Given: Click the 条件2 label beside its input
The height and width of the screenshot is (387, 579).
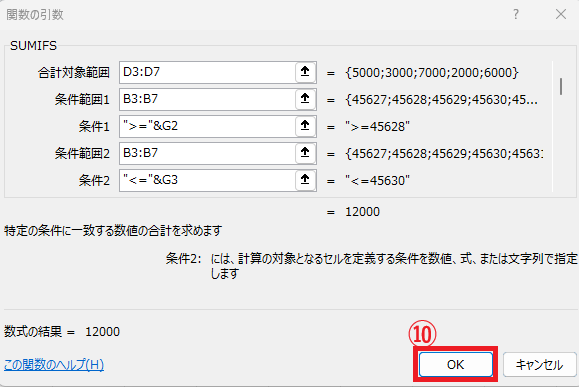Looking at the screenshot, I should pyautogui.click(x=94, y=181).
